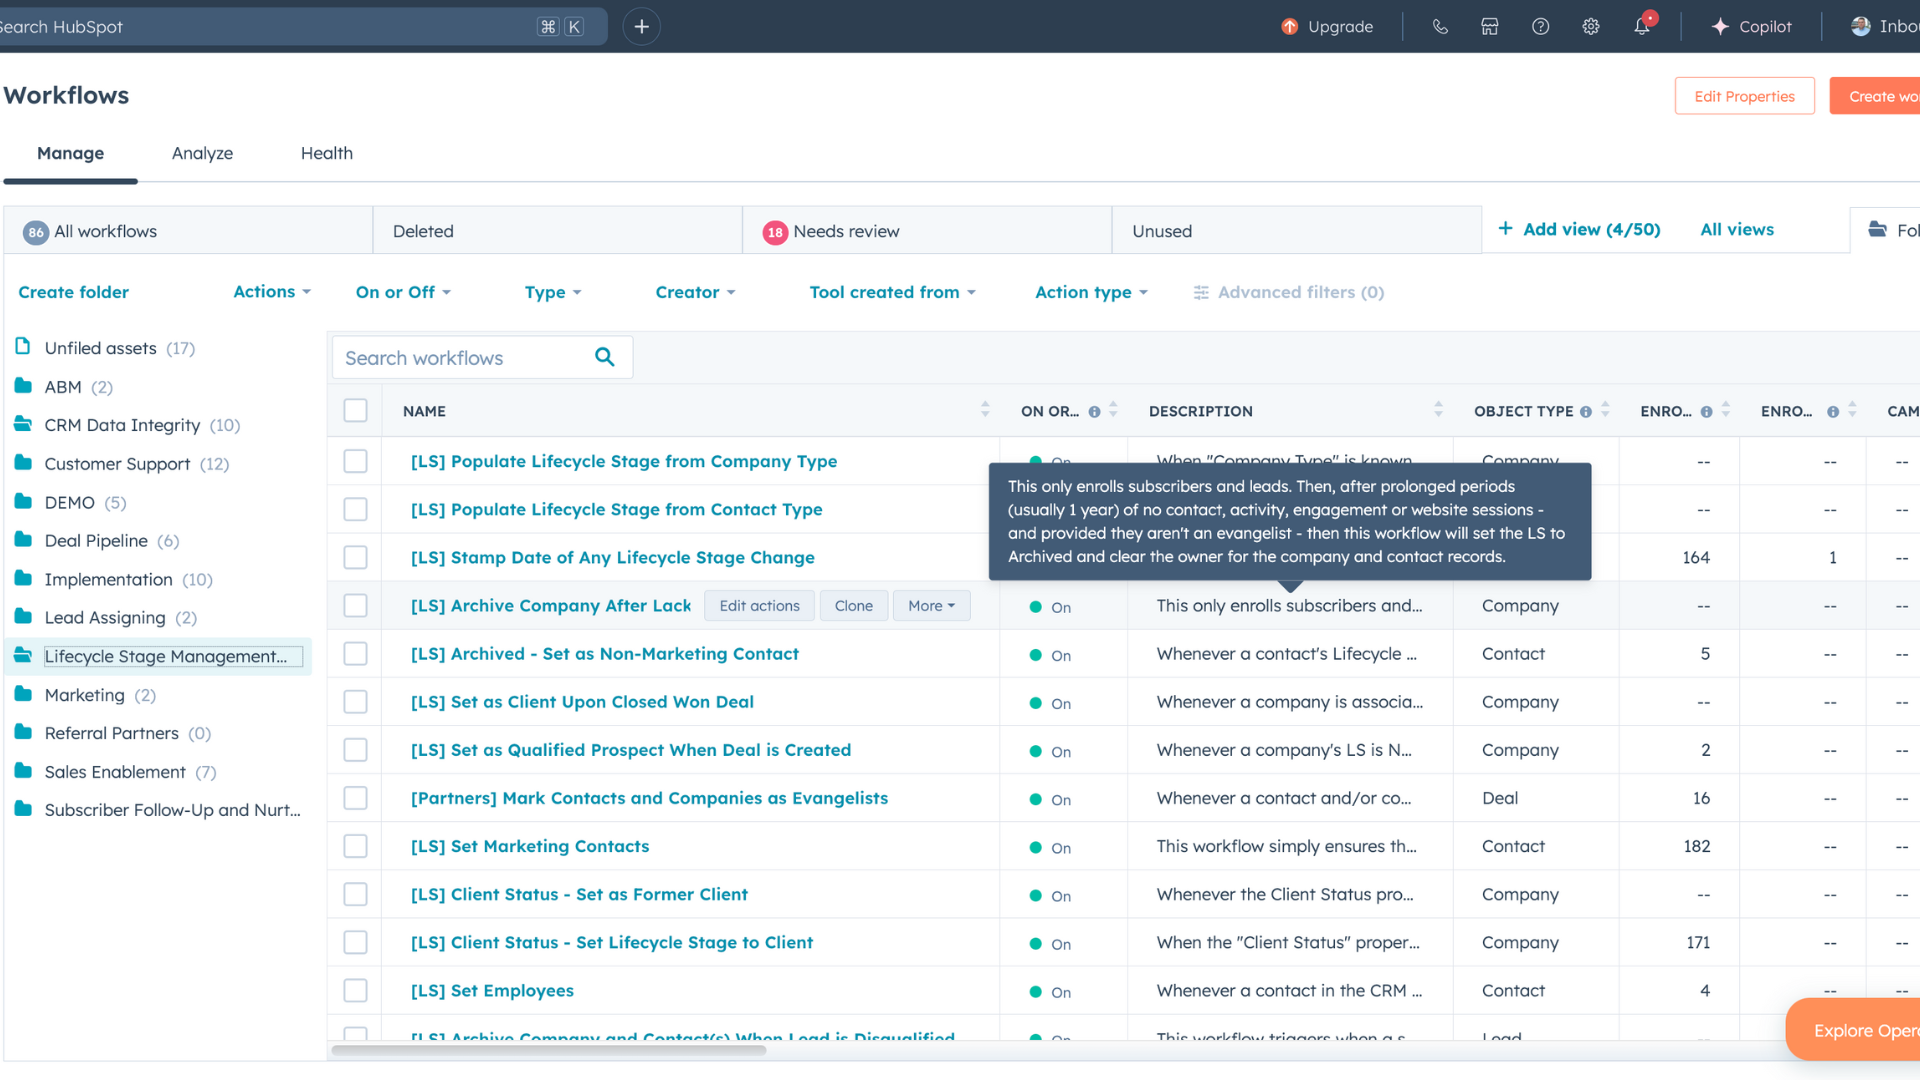Open the Action type filter dropdown
Image resolution: width=1920 pixels, height=1080 pixels.
[1091, 292]
